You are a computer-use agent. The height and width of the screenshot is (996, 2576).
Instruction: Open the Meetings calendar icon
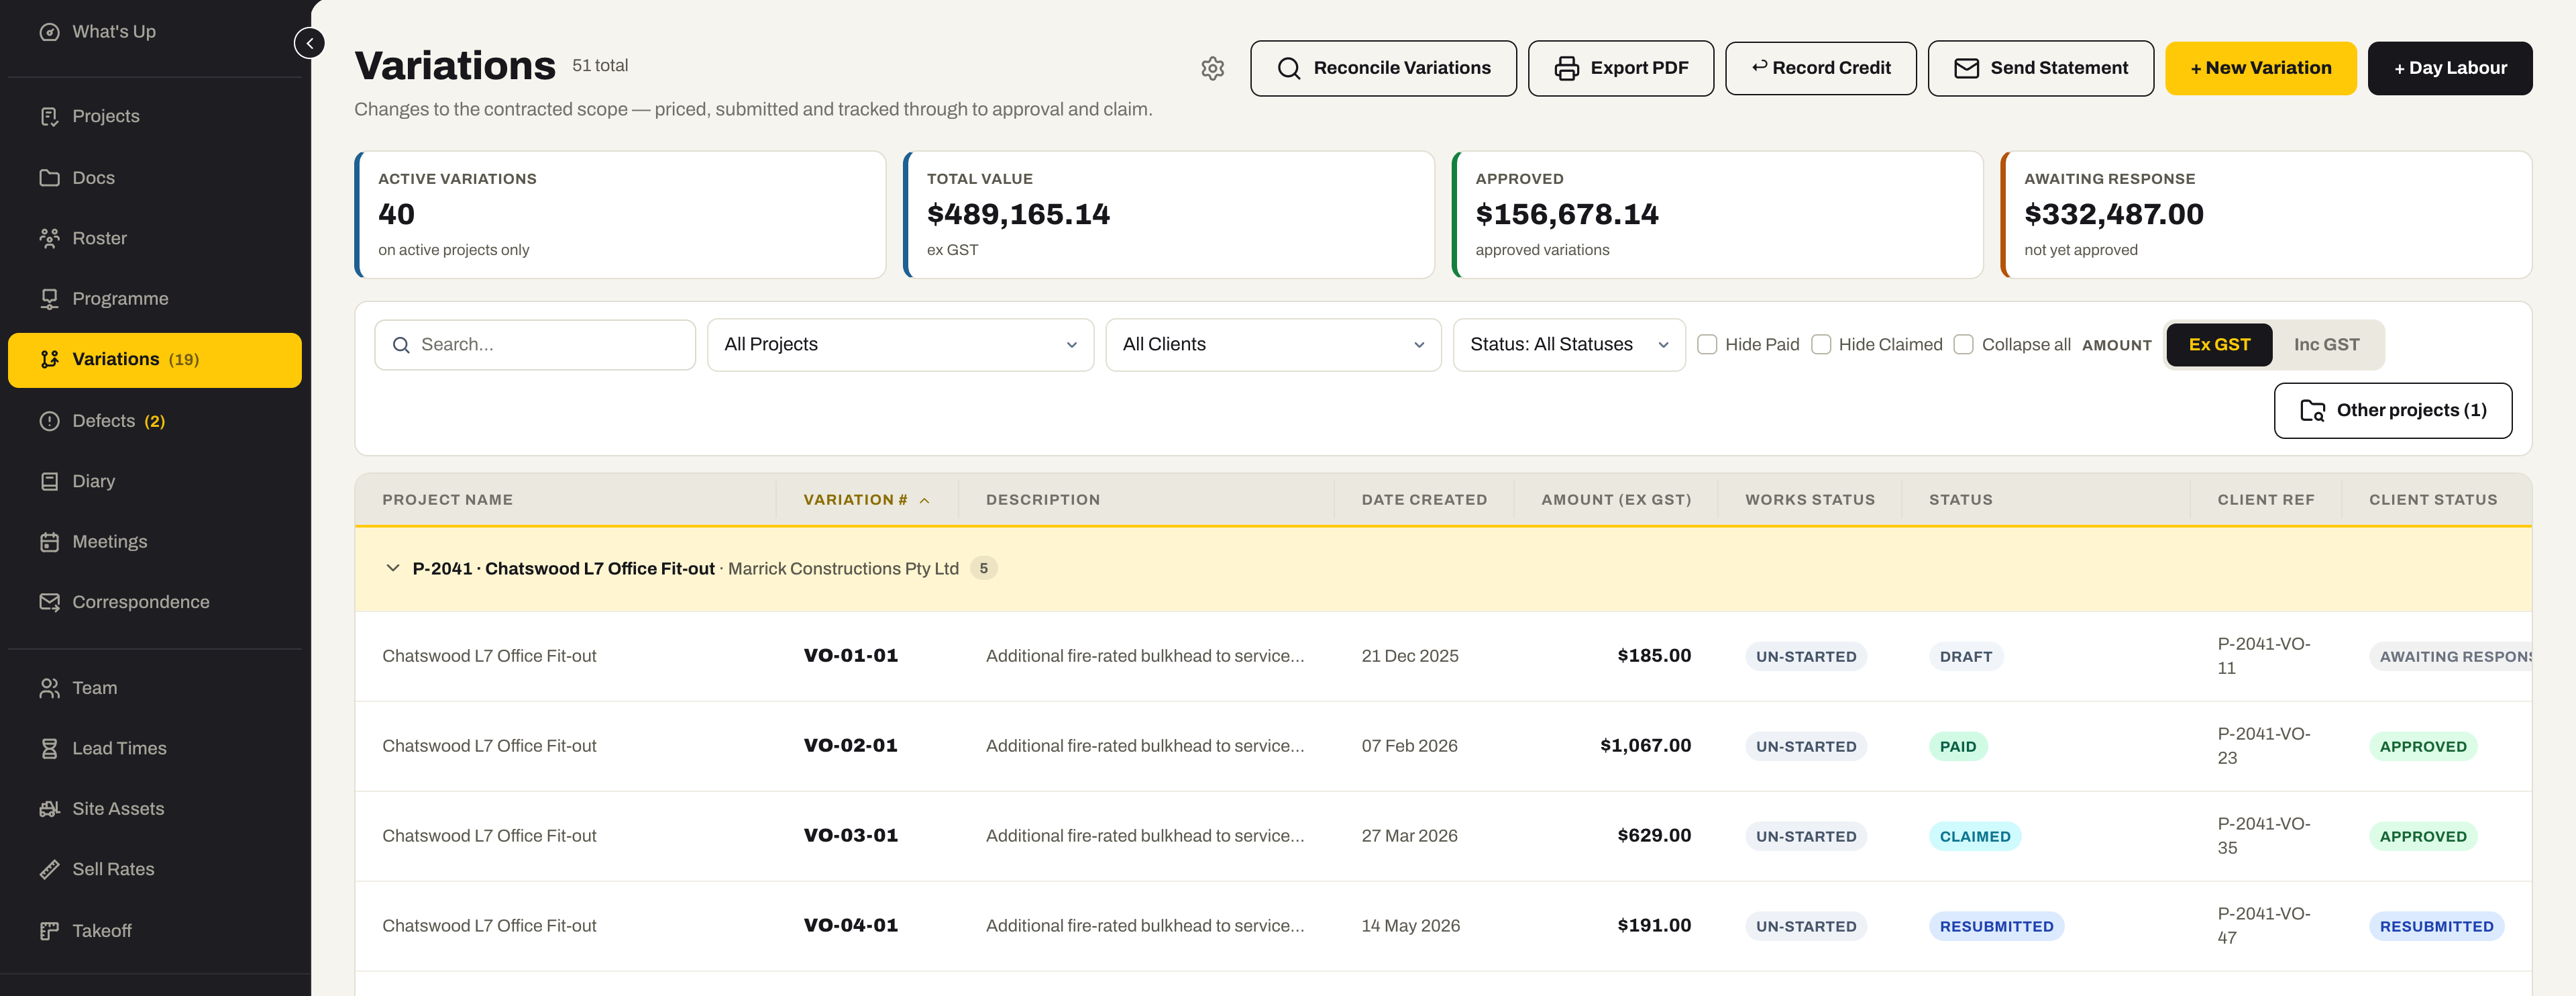coord(49,542)
